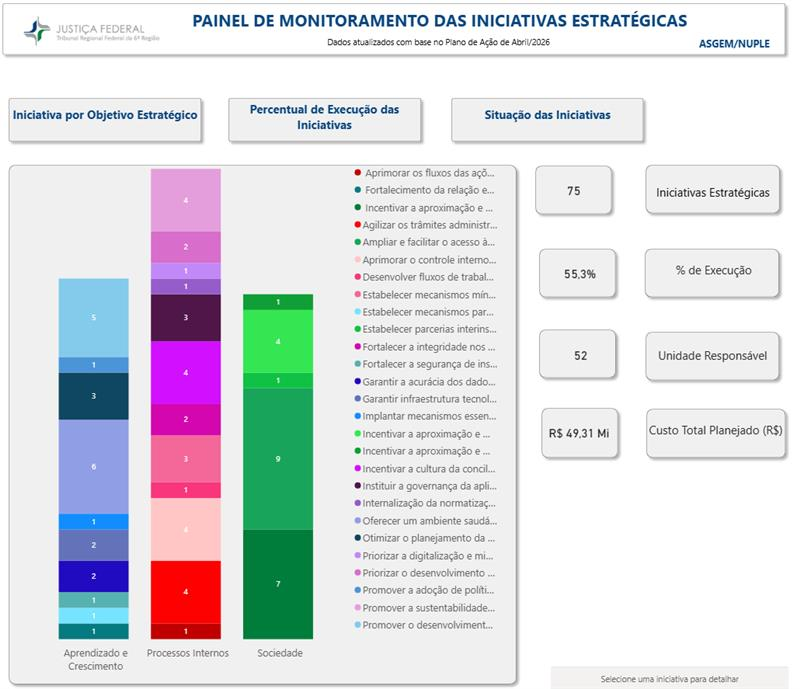Select legend dot Incentivar a cultura da concil
This screenshot has width=800, height=689.
[358, 468]
